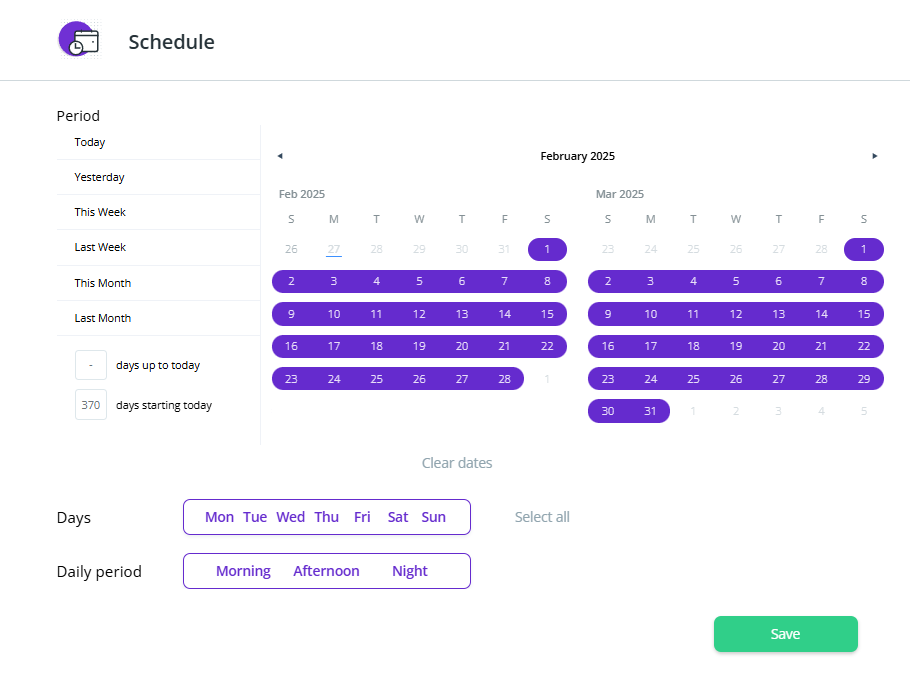Viewport: 910px width, 676px height.
Task: Choose the Last Week period preset
Action: (100, 247)
